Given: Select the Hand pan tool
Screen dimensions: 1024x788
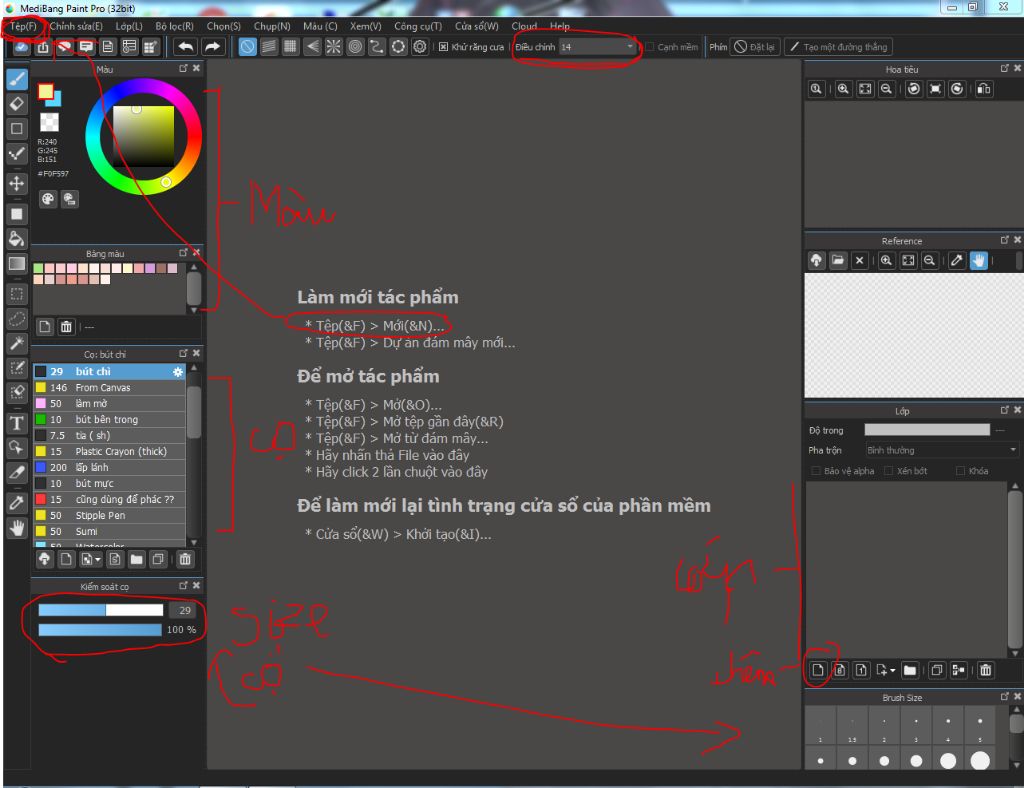Looking at the screenshot, I should pyautogui.click(x=17, y=528).
